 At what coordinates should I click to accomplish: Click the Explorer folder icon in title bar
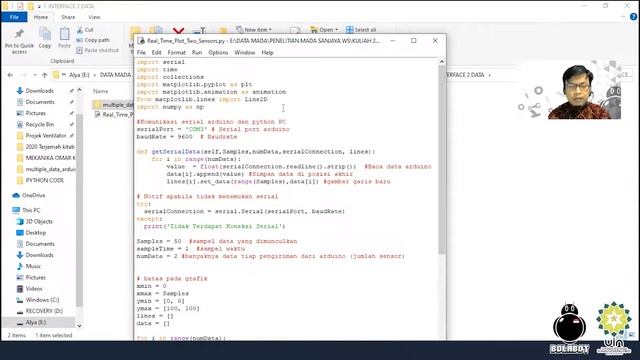5,6
